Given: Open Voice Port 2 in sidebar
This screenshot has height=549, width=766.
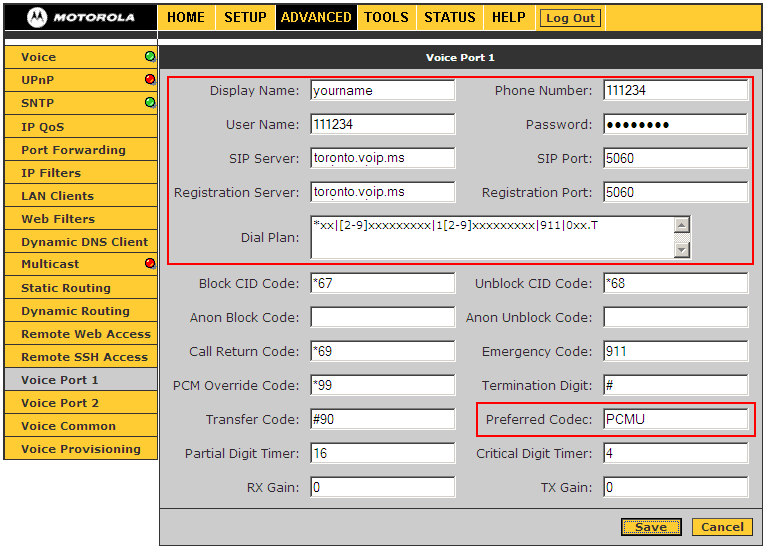Looking at the screenshot, I should (60, 403).
